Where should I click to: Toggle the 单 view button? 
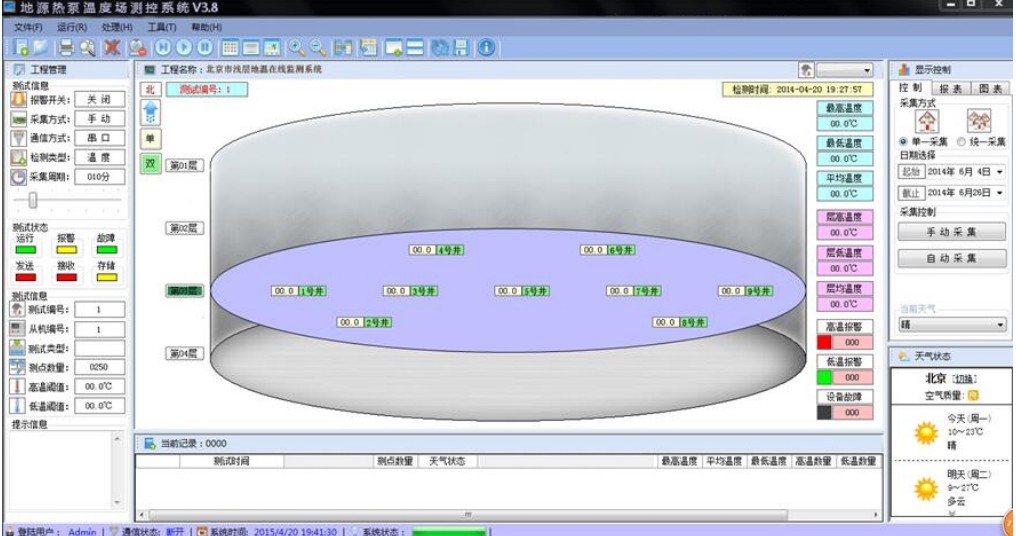coord(150,138)
